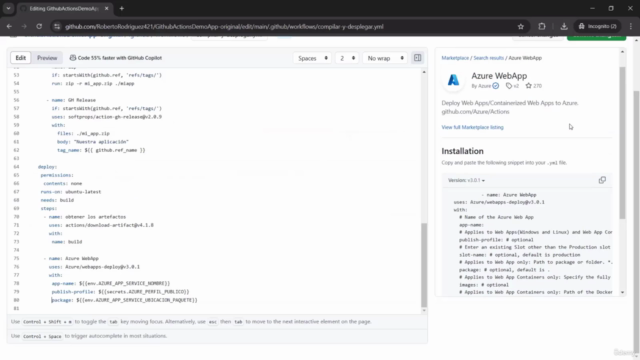Open the indent size 2 dropdown
Viewport: 640px width, 360px height.
point(347,58)
